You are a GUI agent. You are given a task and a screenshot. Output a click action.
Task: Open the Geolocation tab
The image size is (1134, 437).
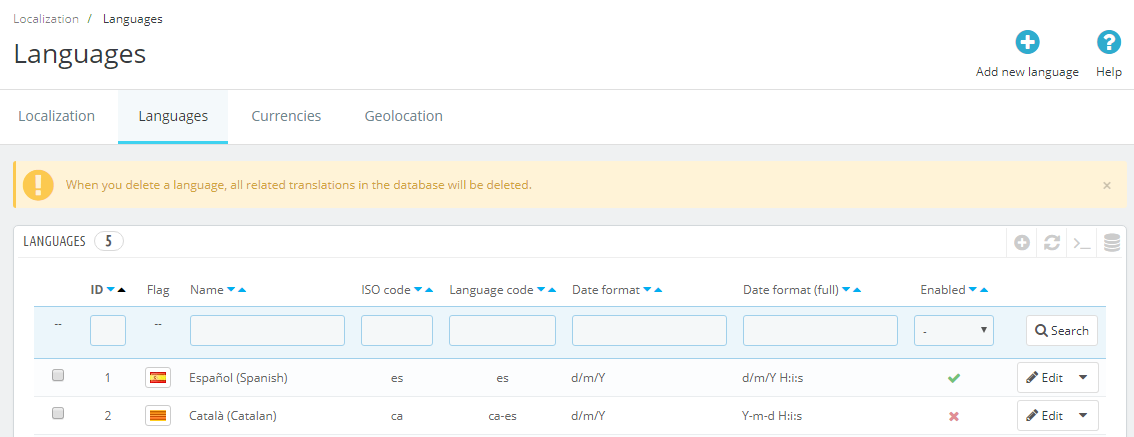pyautogui.click(x=403, y=116)
